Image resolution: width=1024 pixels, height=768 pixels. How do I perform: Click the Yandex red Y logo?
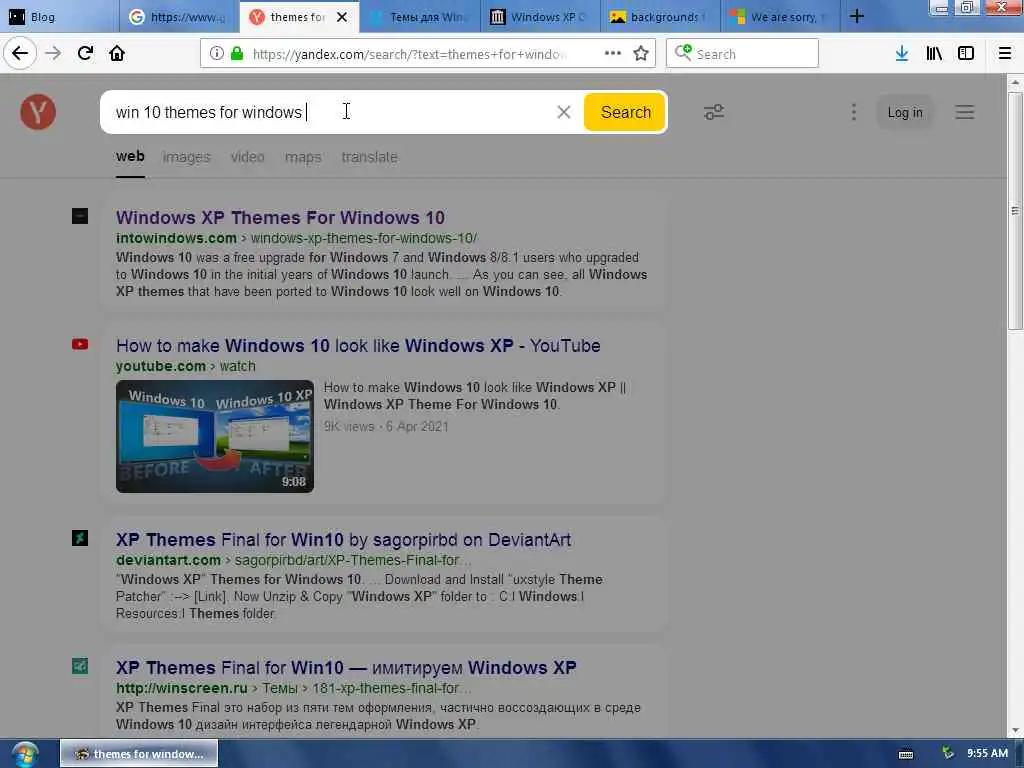click(38, 112)
